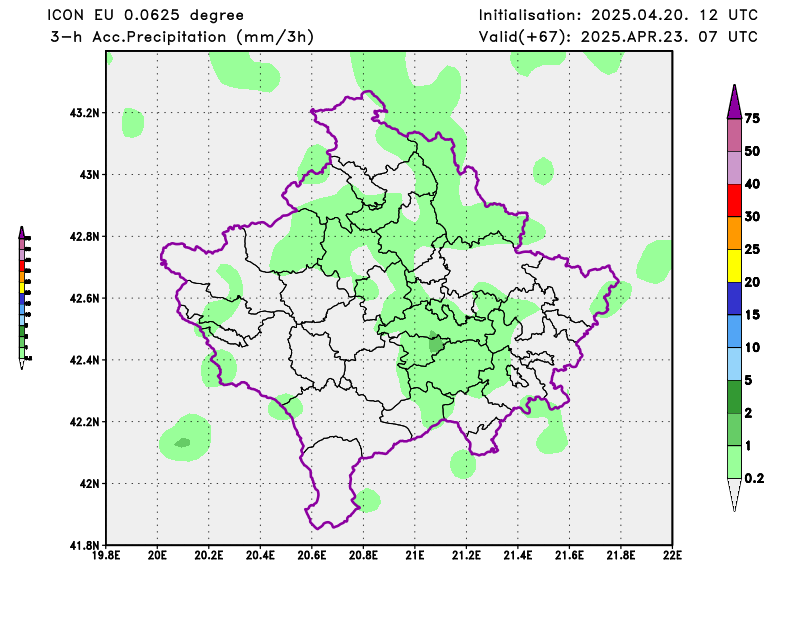Click the '43N' latitude axis label

point(89,175)
